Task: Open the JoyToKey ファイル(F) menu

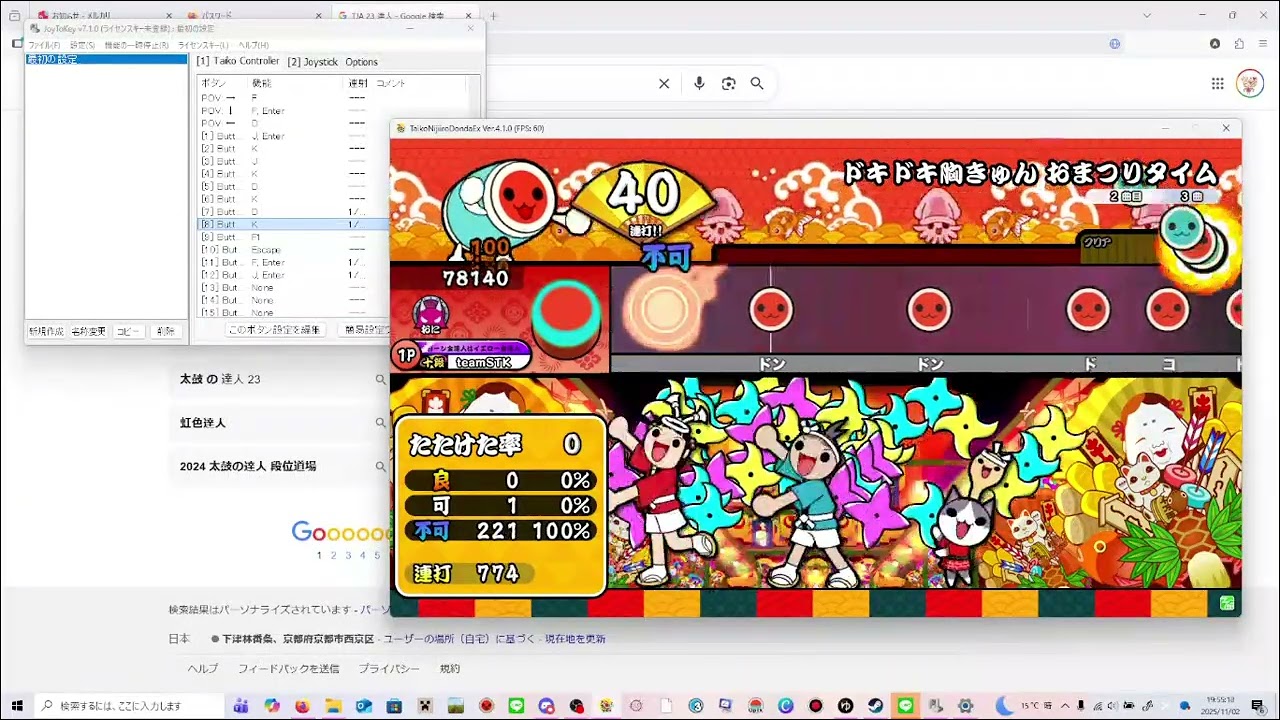Action: pyautogui.click(x=44, y=45)
